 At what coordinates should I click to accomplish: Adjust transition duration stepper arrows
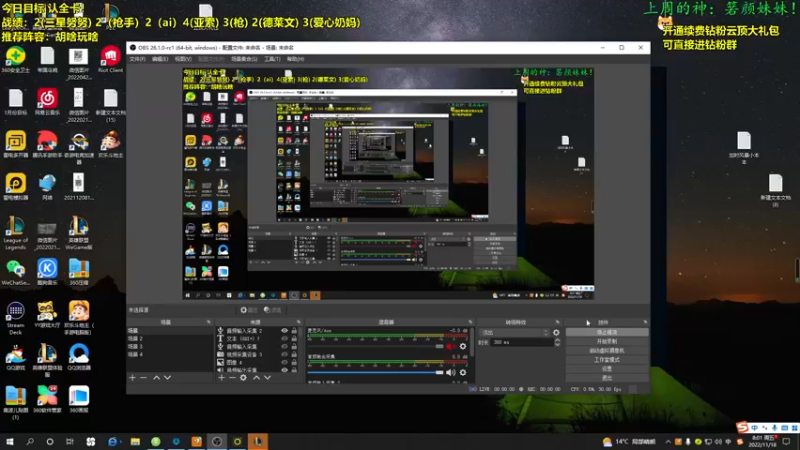(x=557, y=342)
